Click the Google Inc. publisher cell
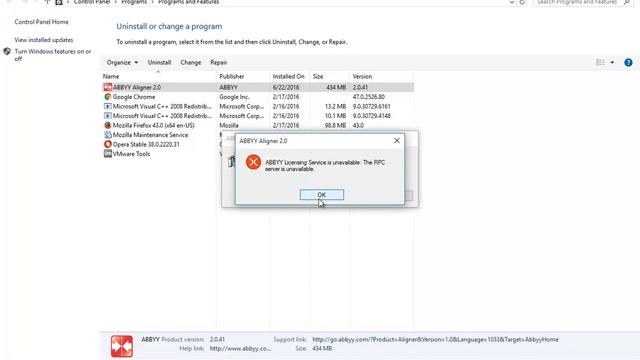Viewport: 640px width, 360px height. pyautogui.click(x=234, y=97)
